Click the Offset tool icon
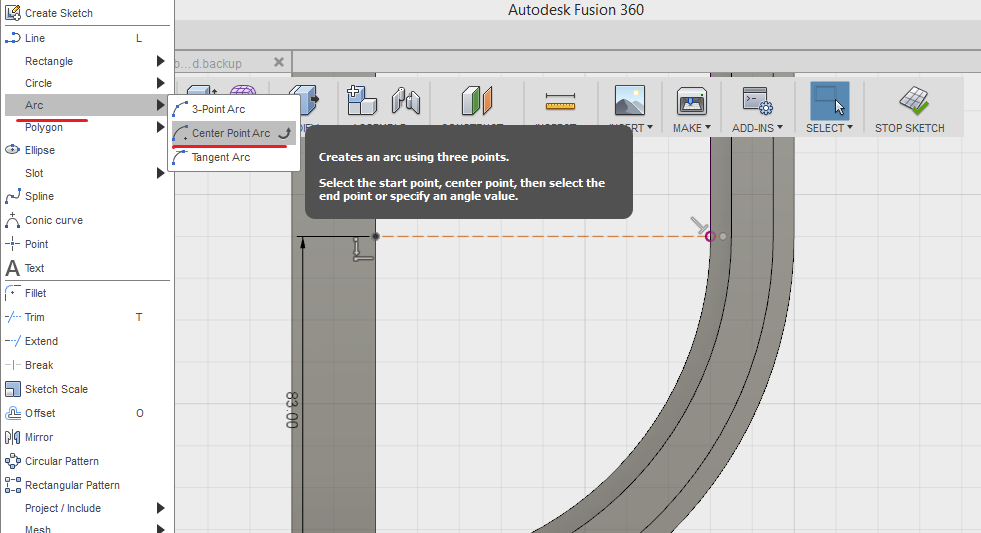Image resolution: width=981 pixels, height=533 pixels. pyautogui.click(x=13, y=413)
